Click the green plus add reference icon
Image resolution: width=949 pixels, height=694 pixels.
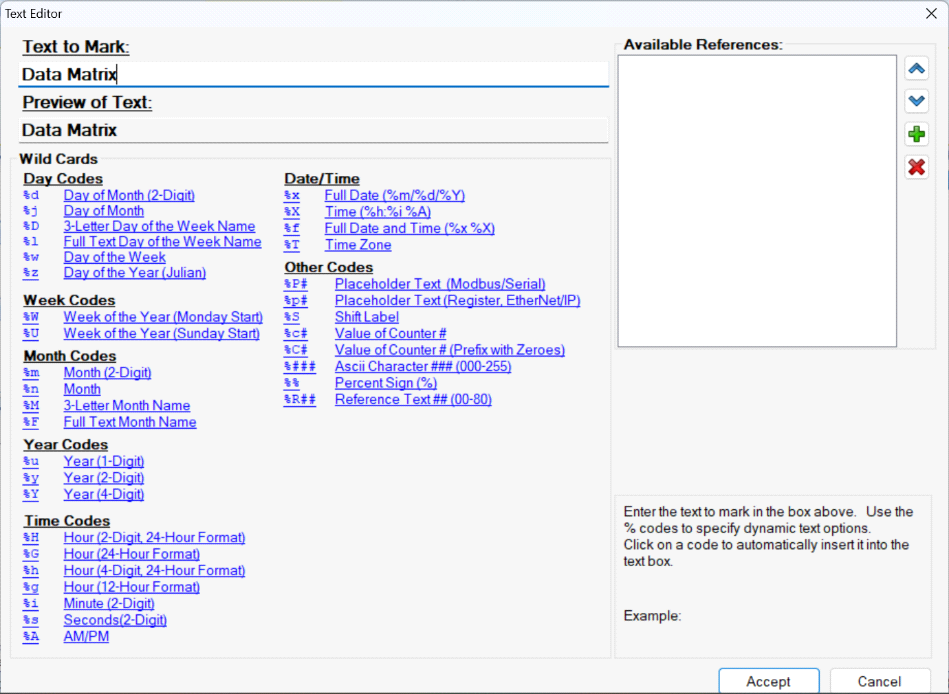916,135
